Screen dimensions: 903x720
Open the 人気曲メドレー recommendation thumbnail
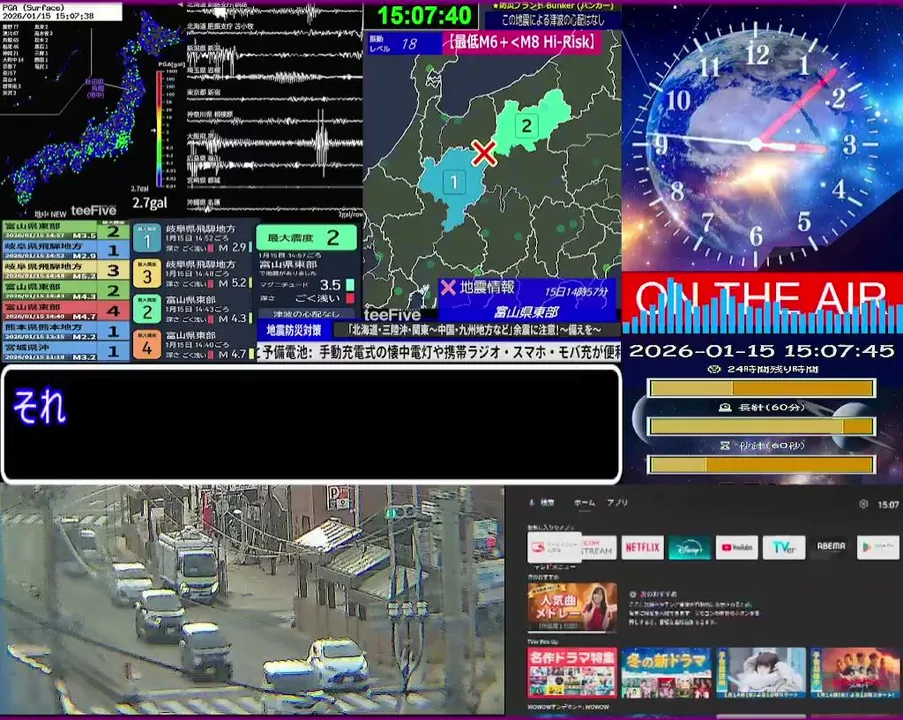point(572,608)
